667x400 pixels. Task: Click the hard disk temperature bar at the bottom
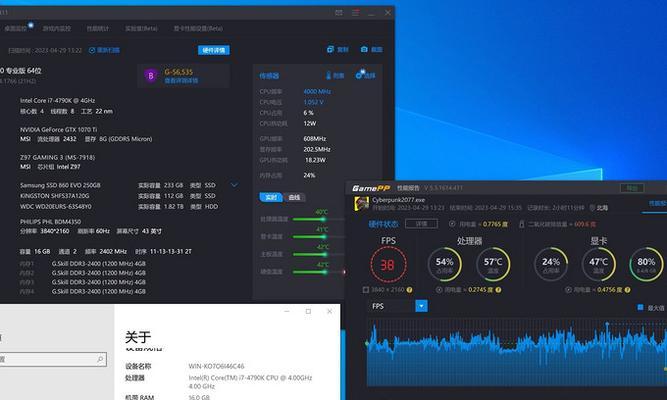click(309, 271)
